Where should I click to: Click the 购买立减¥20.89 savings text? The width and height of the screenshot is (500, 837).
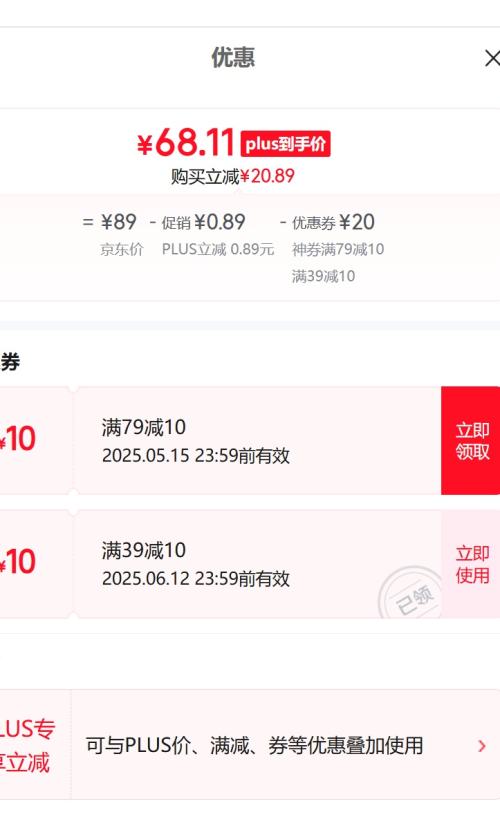(233, 176)
